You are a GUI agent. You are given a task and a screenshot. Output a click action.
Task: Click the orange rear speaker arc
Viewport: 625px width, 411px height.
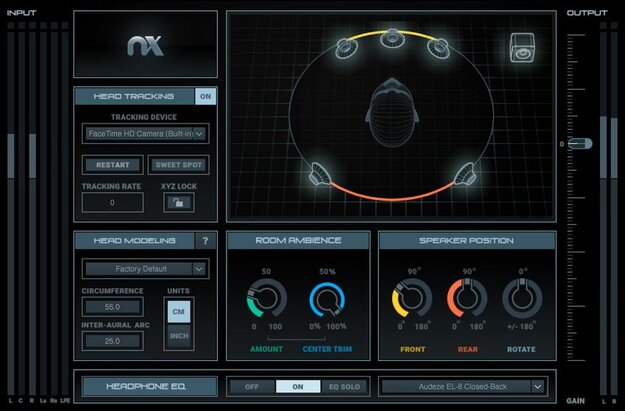pyautogui.click(x=393, y=197)
